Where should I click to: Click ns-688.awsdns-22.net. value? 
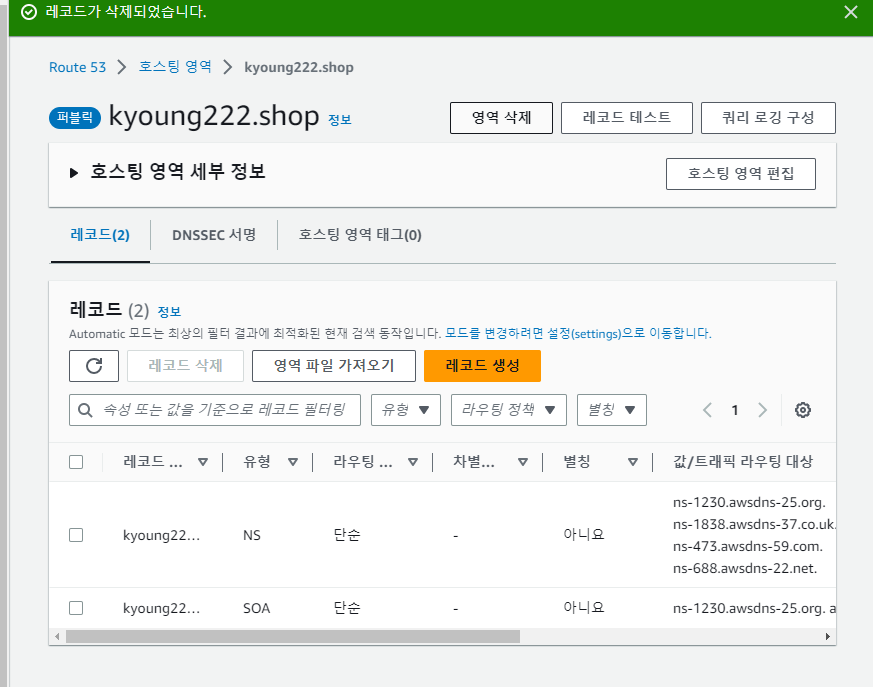[x=745, y=569]
